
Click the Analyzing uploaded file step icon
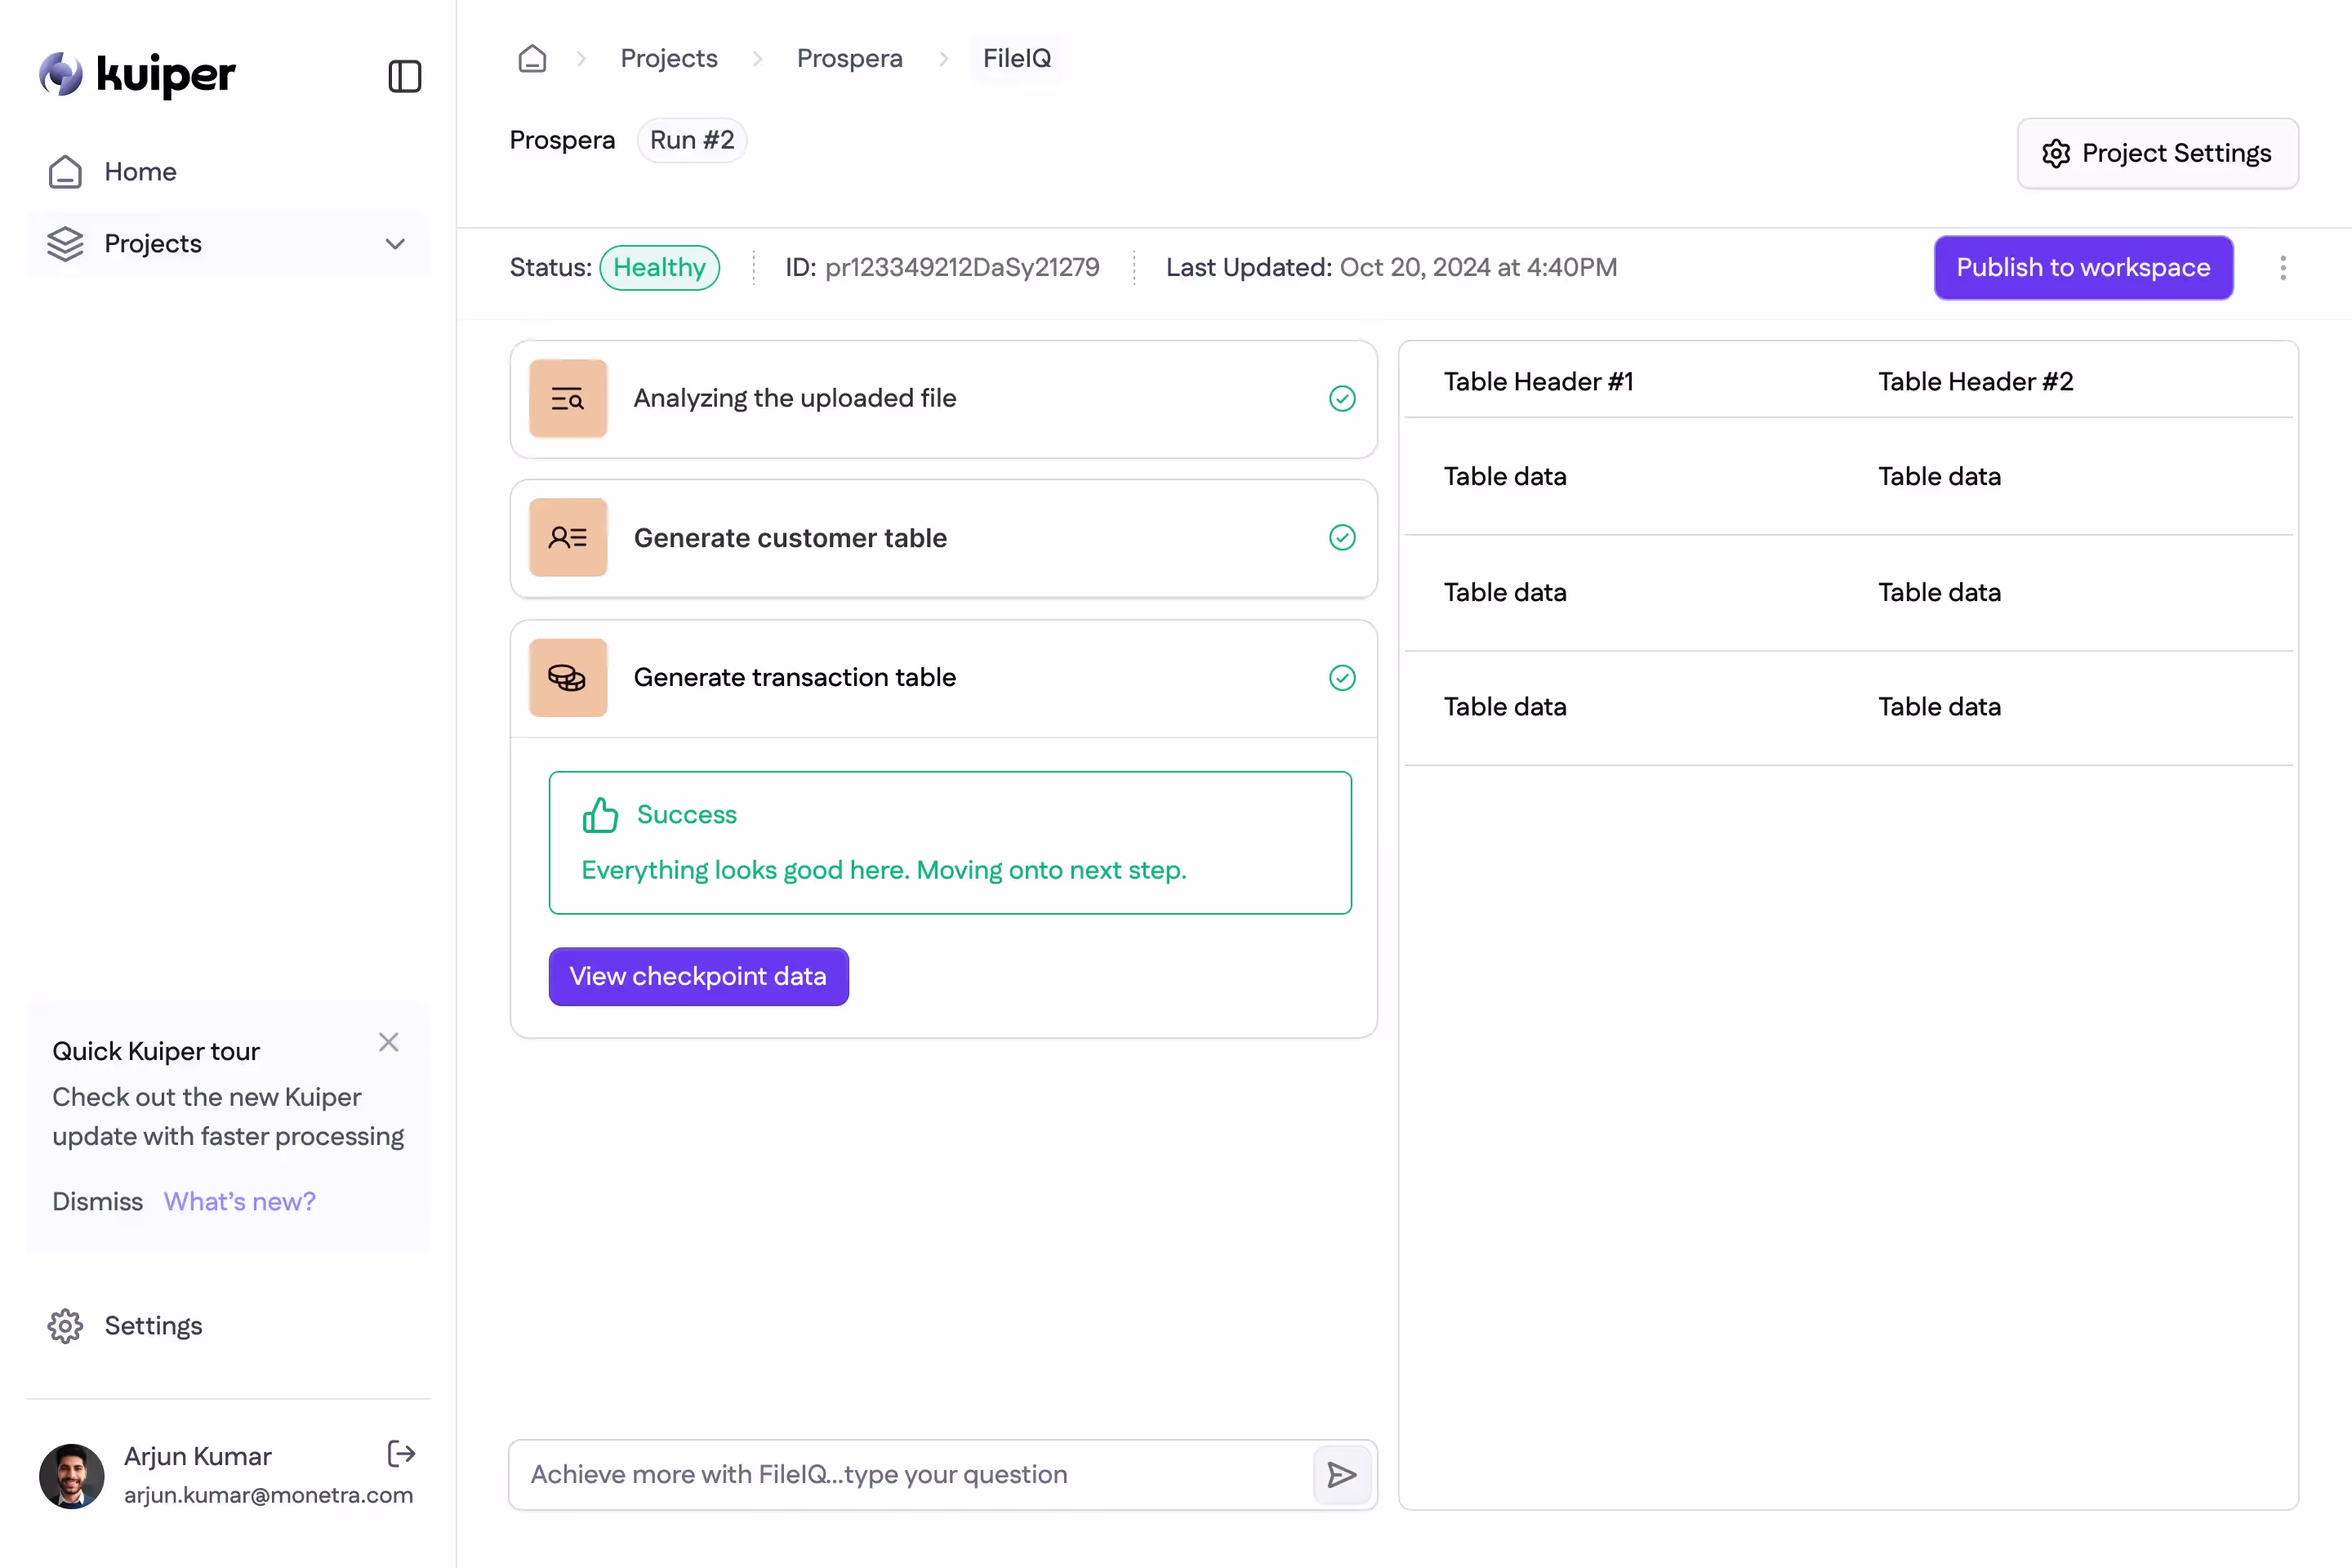(568, 399)
